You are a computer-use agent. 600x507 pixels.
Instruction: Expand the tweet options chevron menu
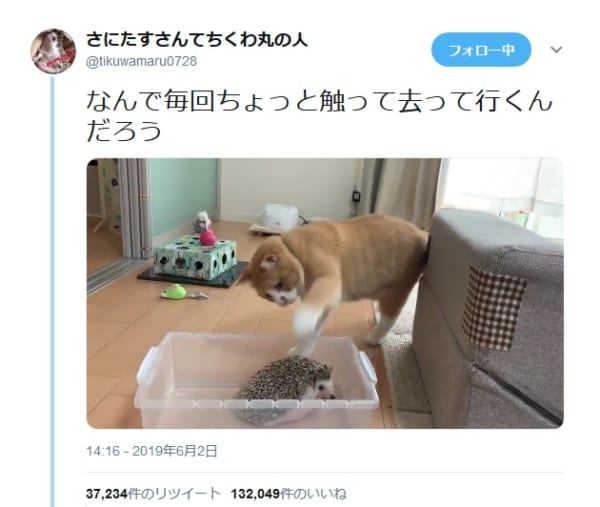[556, 49]
